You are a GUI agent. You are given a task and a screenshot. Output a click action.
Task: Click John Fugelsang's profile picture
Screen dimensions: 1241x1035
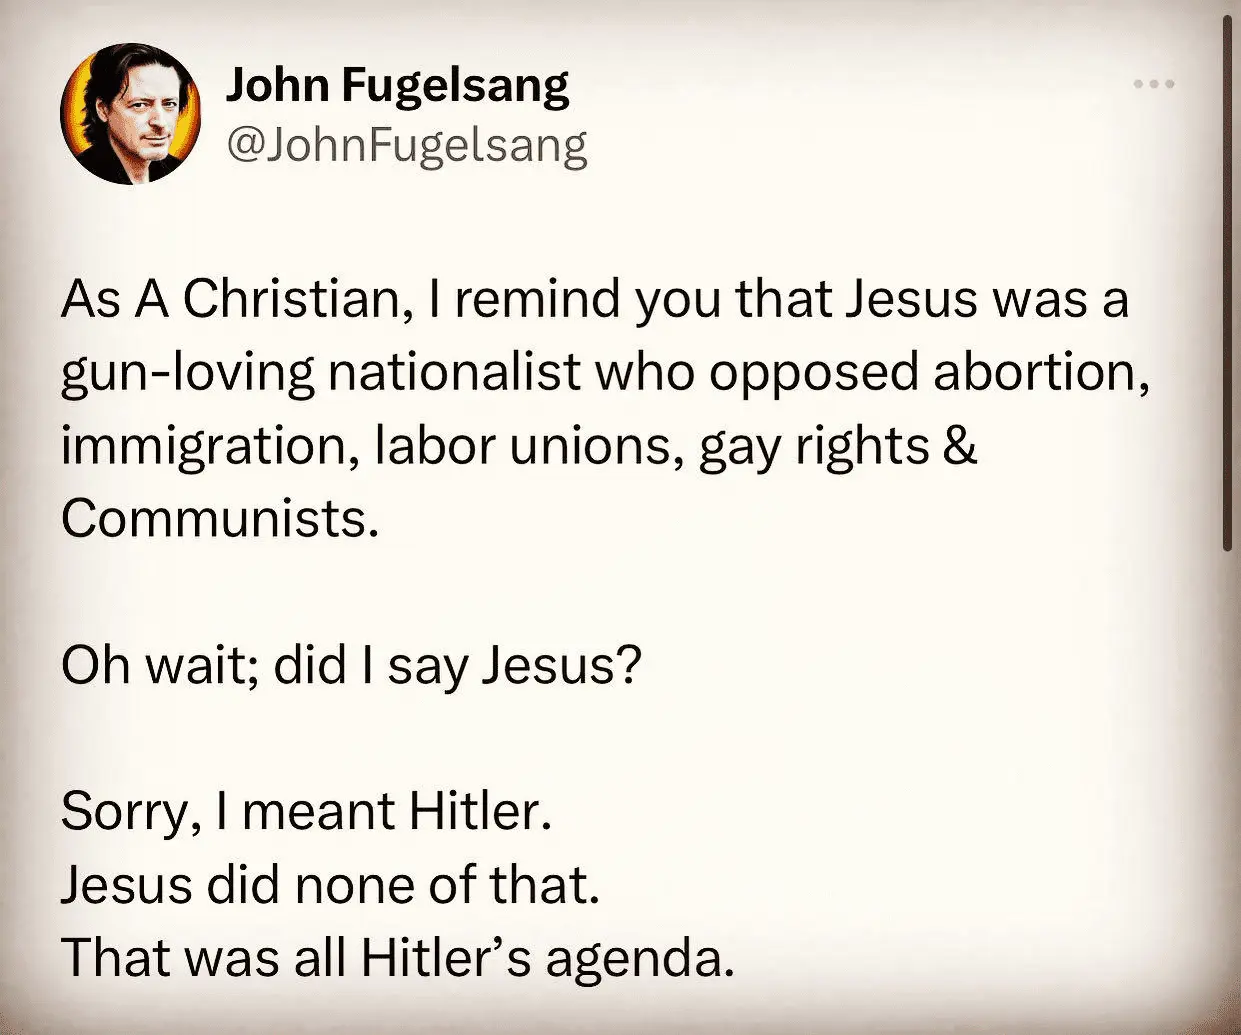pos(130,113)
